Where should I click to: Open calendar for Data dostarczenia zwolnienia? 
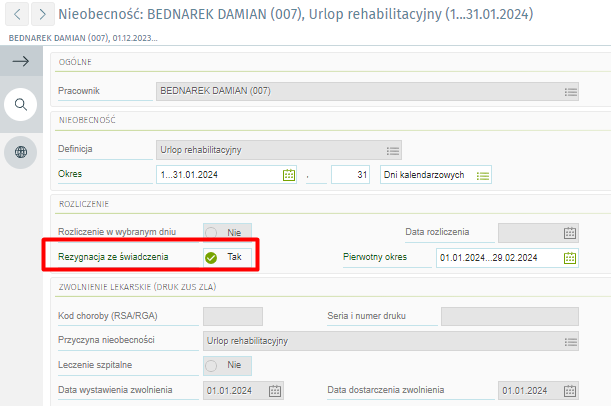tap(569, 390)
